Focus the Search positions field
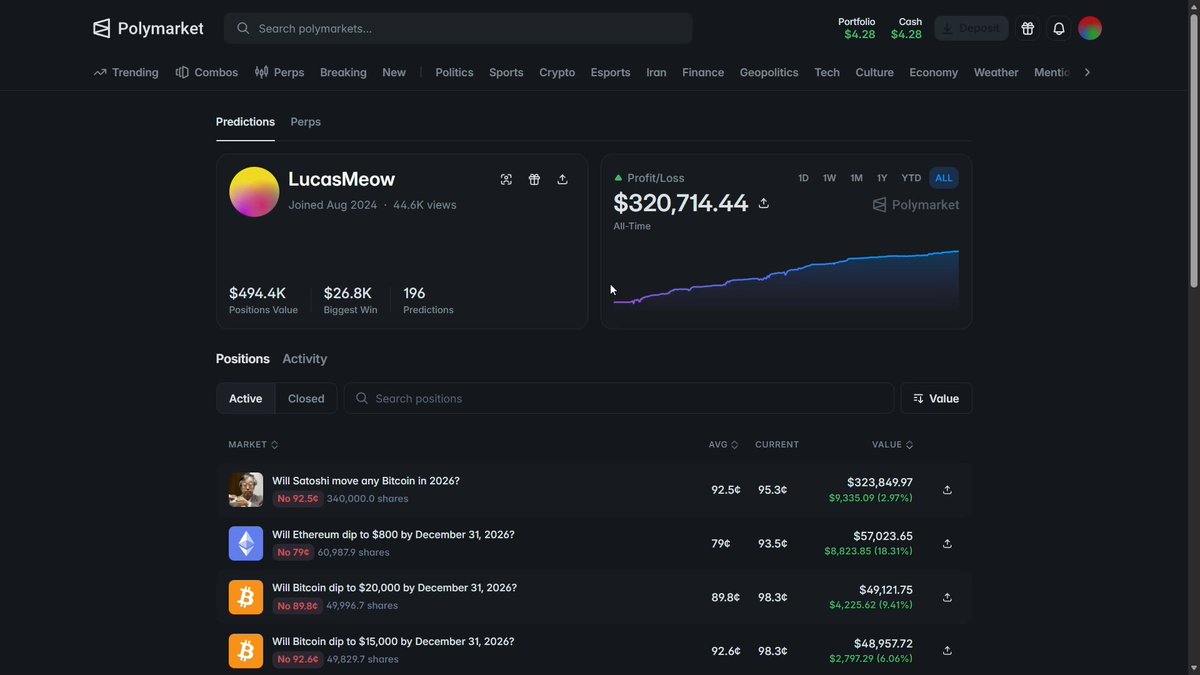 point(619,398)
